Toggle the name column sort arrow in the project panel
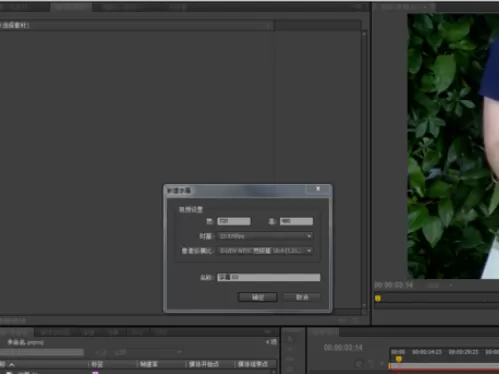 (x=12, y=365)
